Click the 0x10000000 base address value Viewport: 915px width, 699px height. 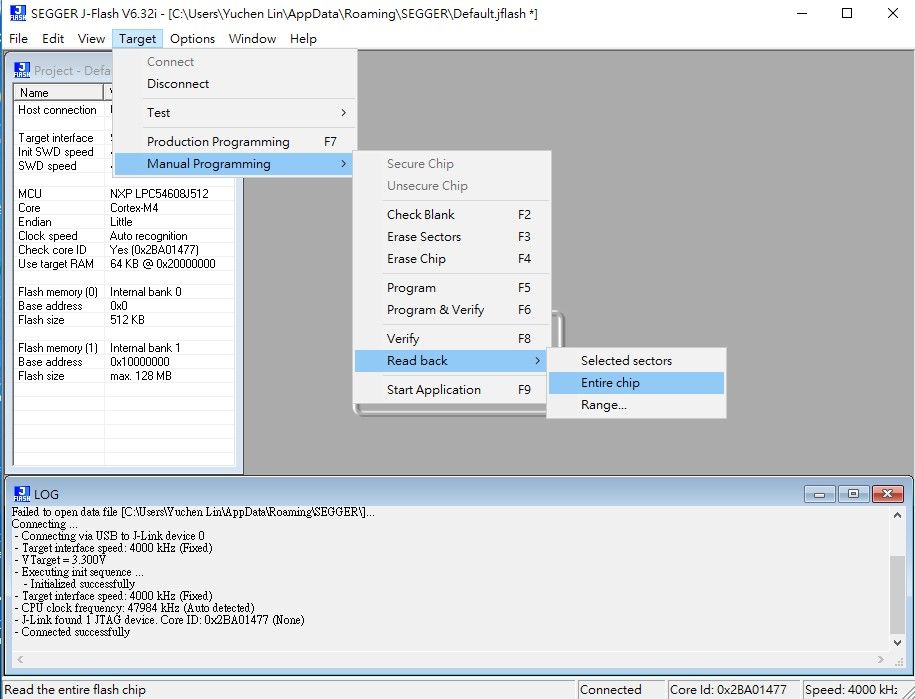(x=140, y=362)
